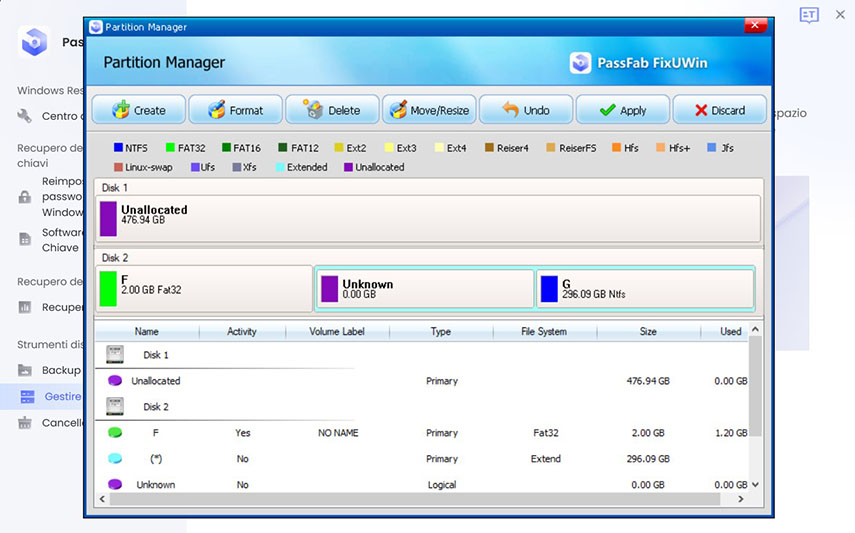855x533 pixels.
Task: Click the Create partition toolbar button
Action: click(139, 110)
